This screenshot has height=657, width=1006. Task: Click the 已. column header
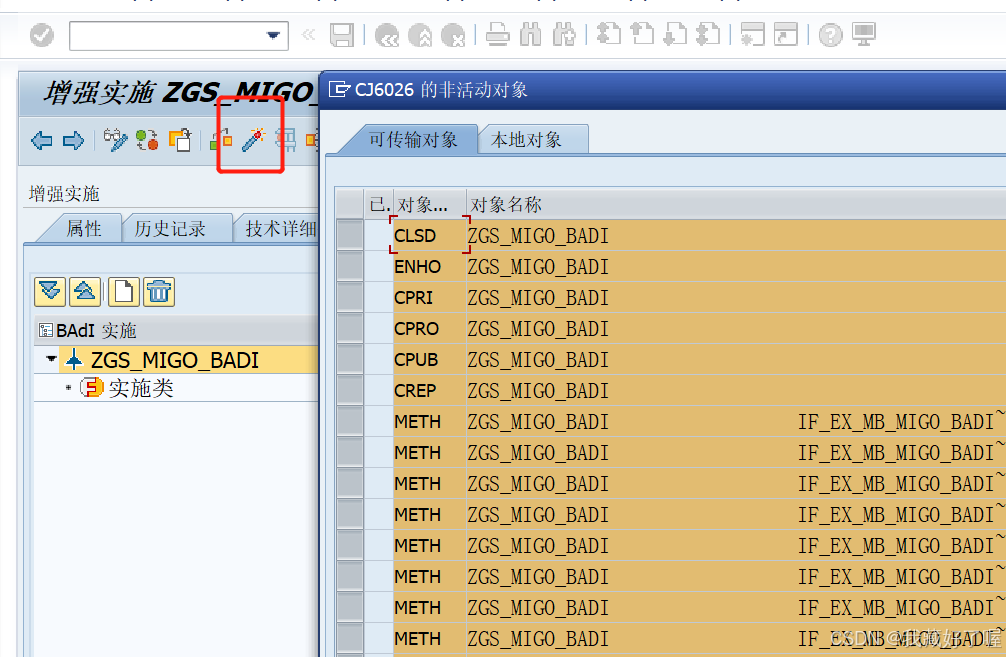pos(379,205)
